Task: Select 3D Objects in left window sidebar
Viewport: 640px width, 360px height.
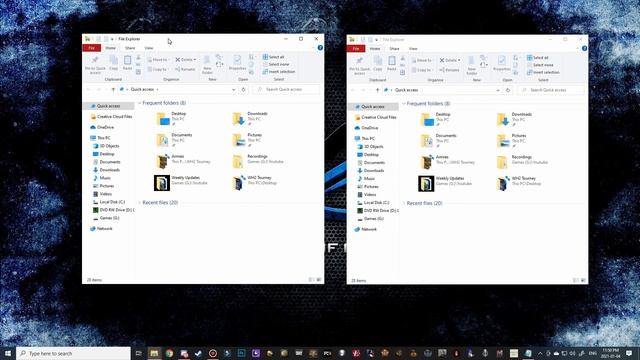Action: point(106,146)
